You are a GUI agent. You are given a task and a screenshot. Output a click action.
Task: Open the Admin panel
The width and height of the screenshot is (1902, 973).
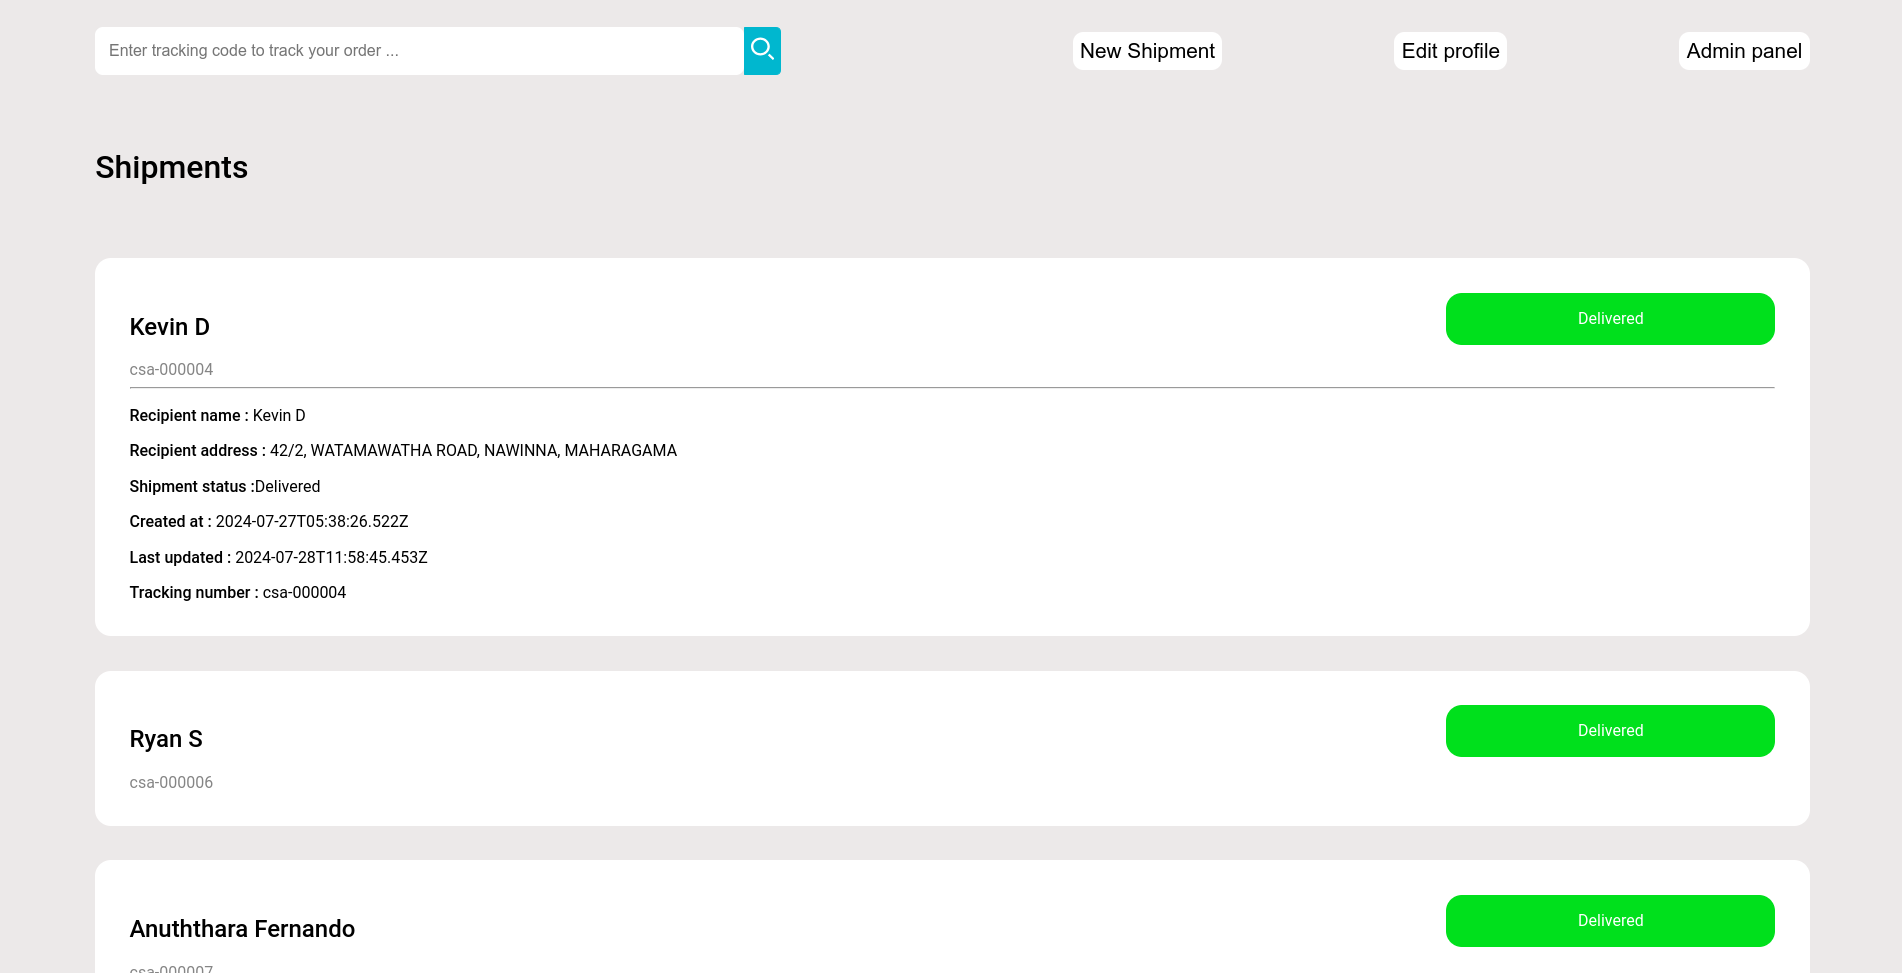pyautogui.click(x=1743, y=51)
